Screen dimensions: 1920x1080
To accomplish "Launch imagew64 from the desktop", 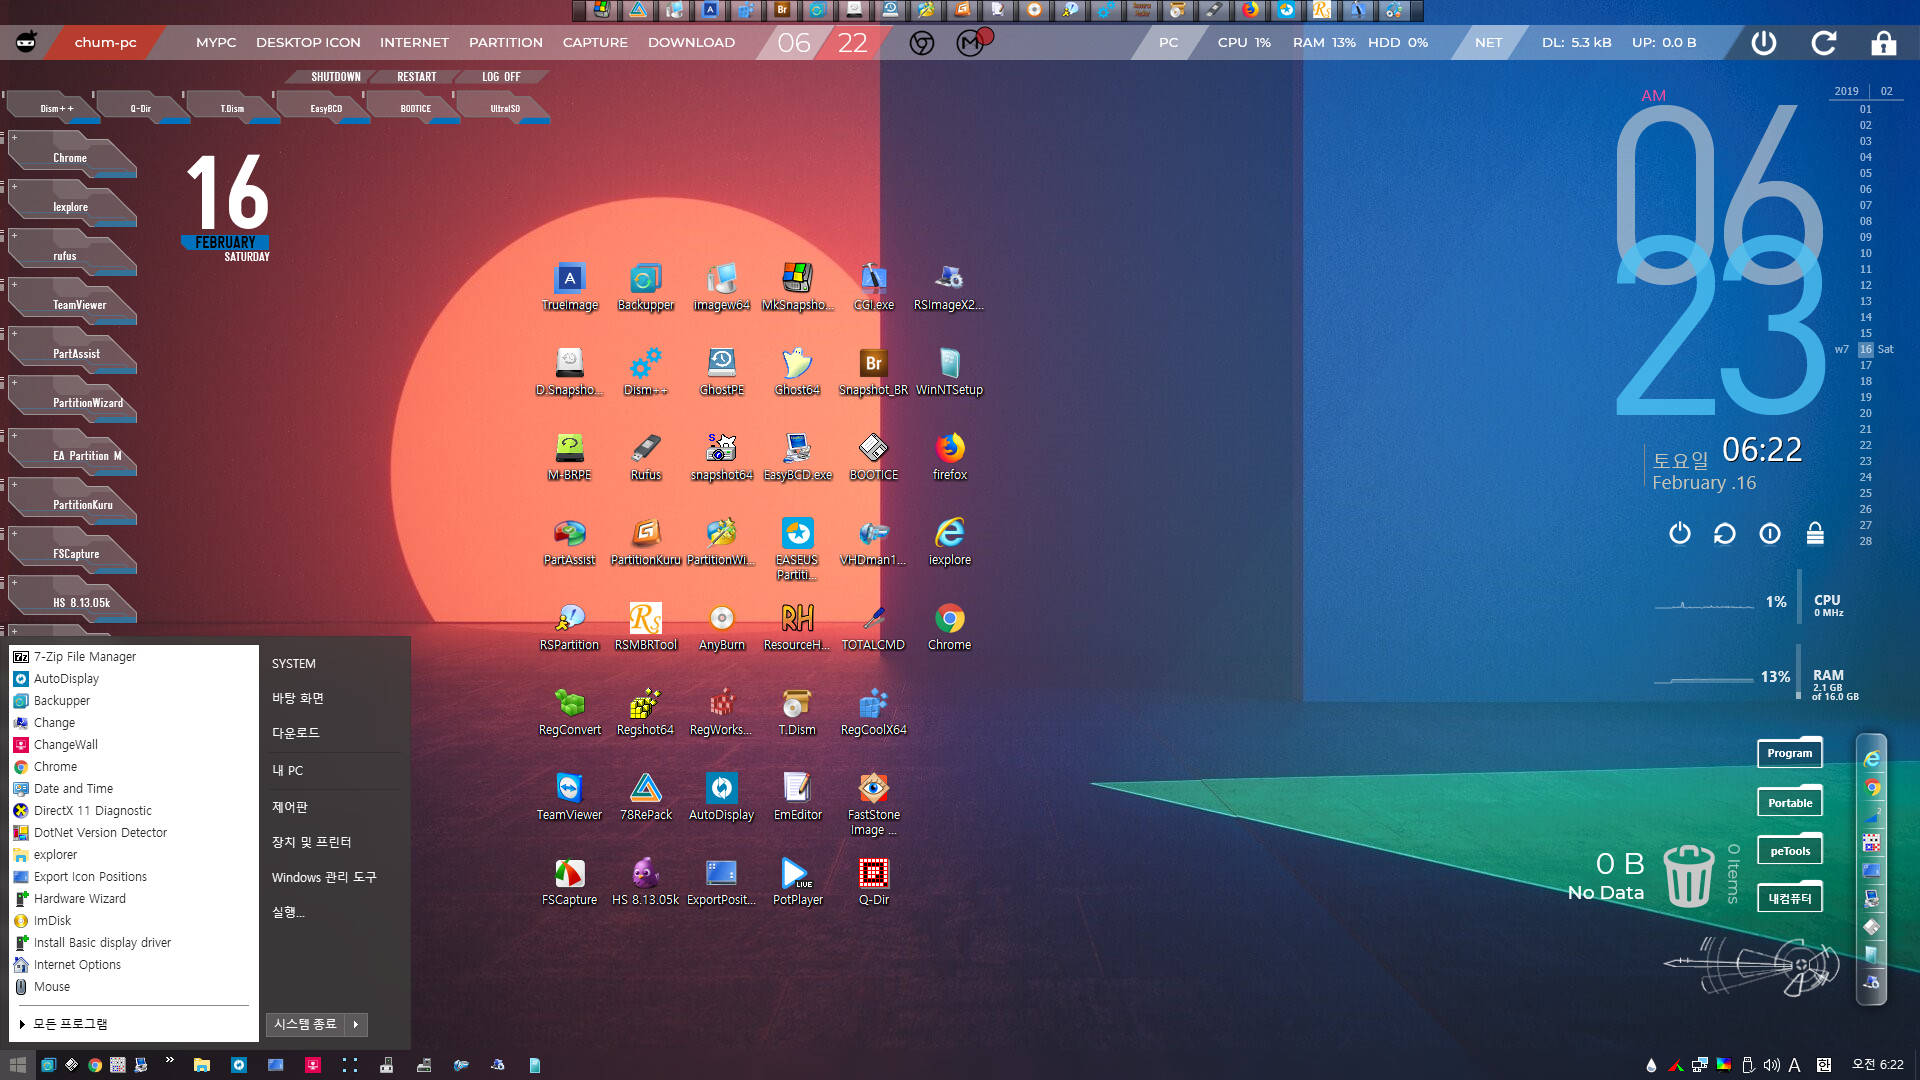I will [721, 287].
